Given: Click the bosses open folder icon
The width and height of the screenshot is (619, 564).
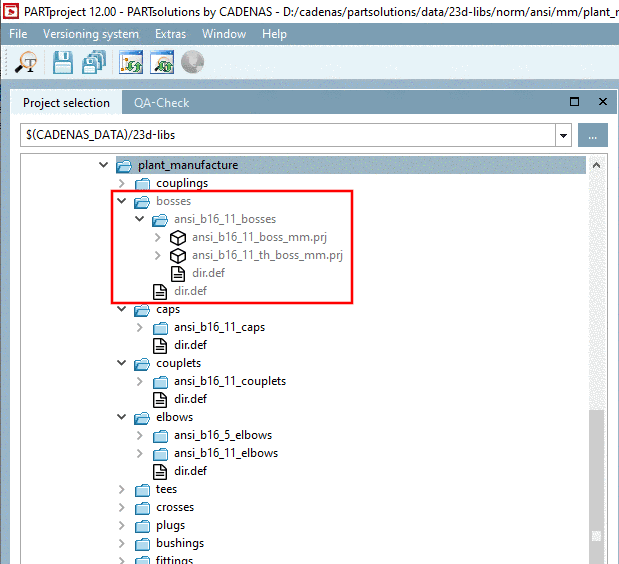Looking at the screenshot, I should tap(142, 202).
